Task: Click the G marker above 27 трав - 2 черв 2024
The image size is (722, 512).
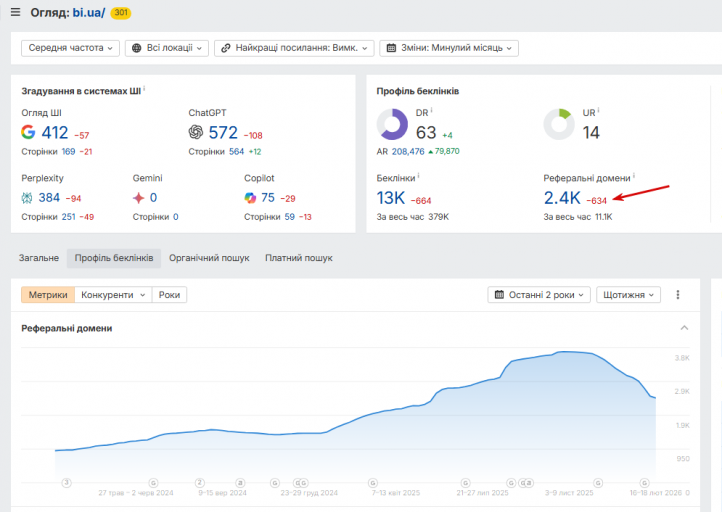Action: (x=153, y=483)
